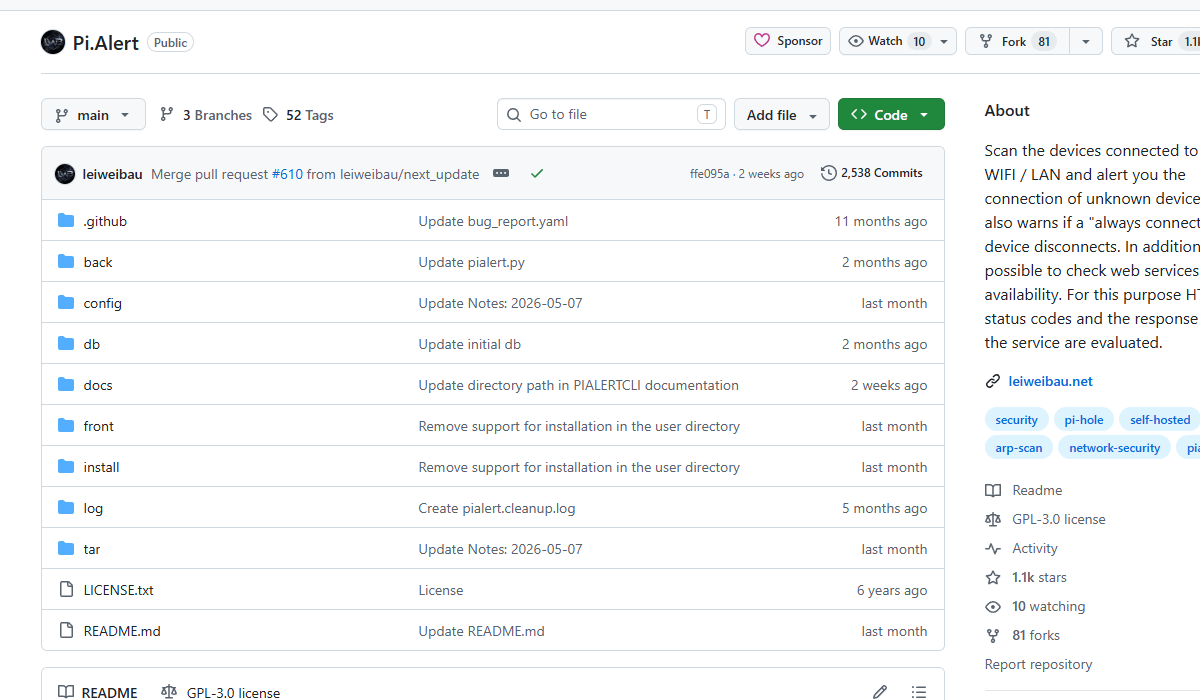View 2,538 Commits history
The height and width of the screenshot is (700, 1200).
872,173
